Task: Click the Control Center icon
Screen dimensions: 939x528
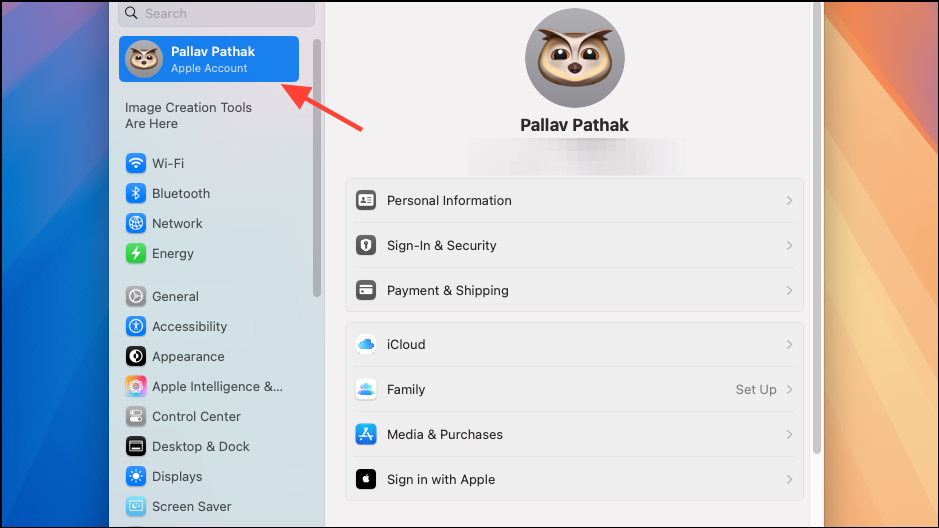Action: click(x=136, y=416)
